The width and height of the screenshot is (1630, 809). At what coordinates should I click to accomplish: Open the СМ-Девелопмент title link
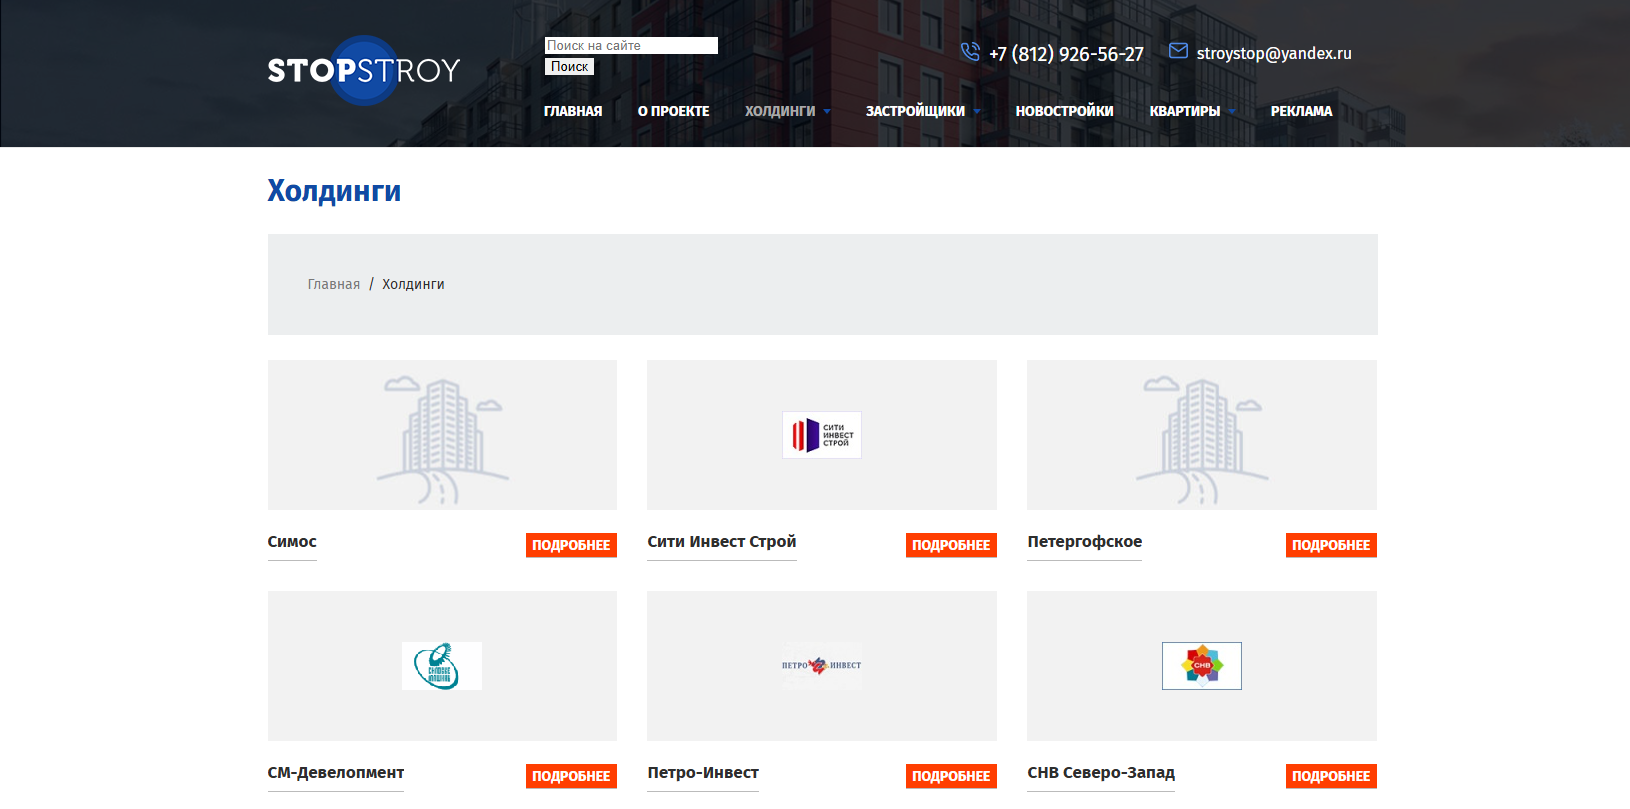tap(336, 773)
